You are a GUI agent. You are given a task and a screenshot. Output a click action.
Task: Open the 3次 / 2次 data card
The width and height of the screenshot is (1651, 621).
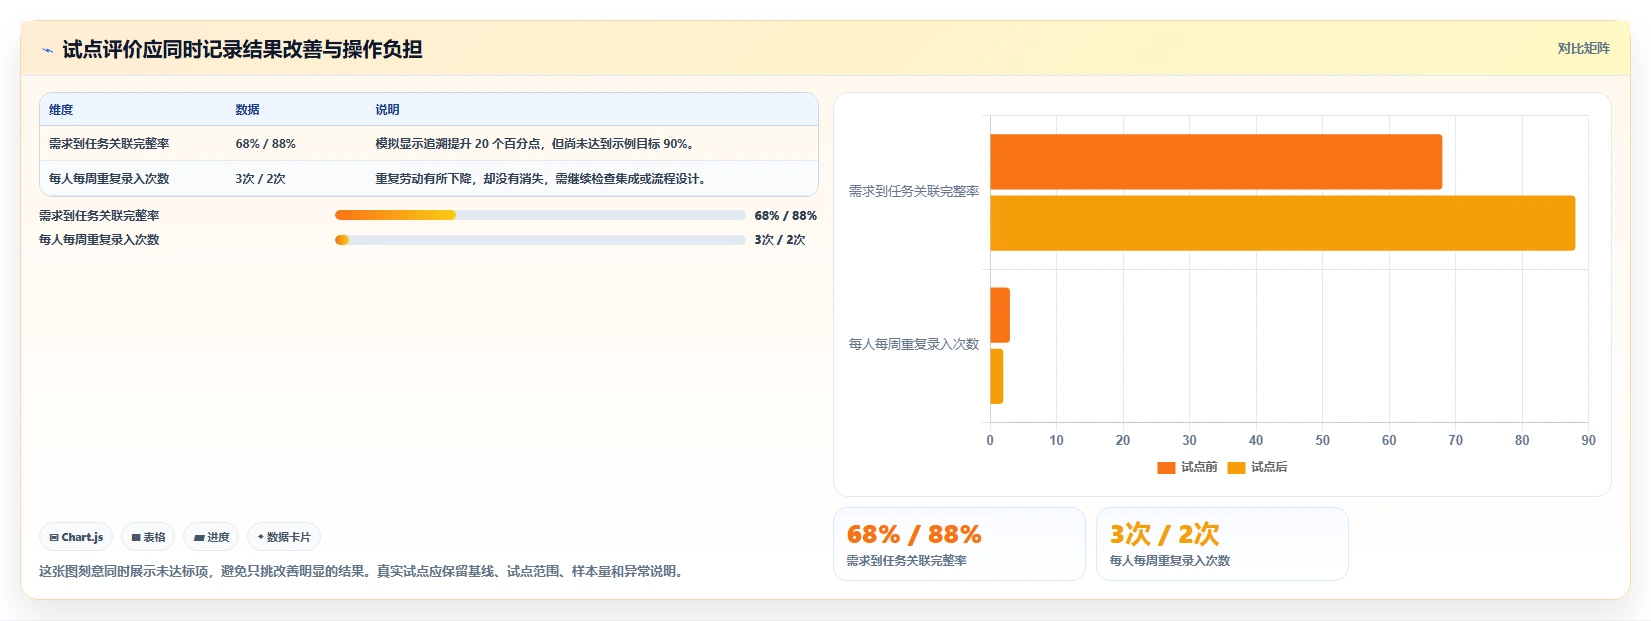(x=1222, y=544)
